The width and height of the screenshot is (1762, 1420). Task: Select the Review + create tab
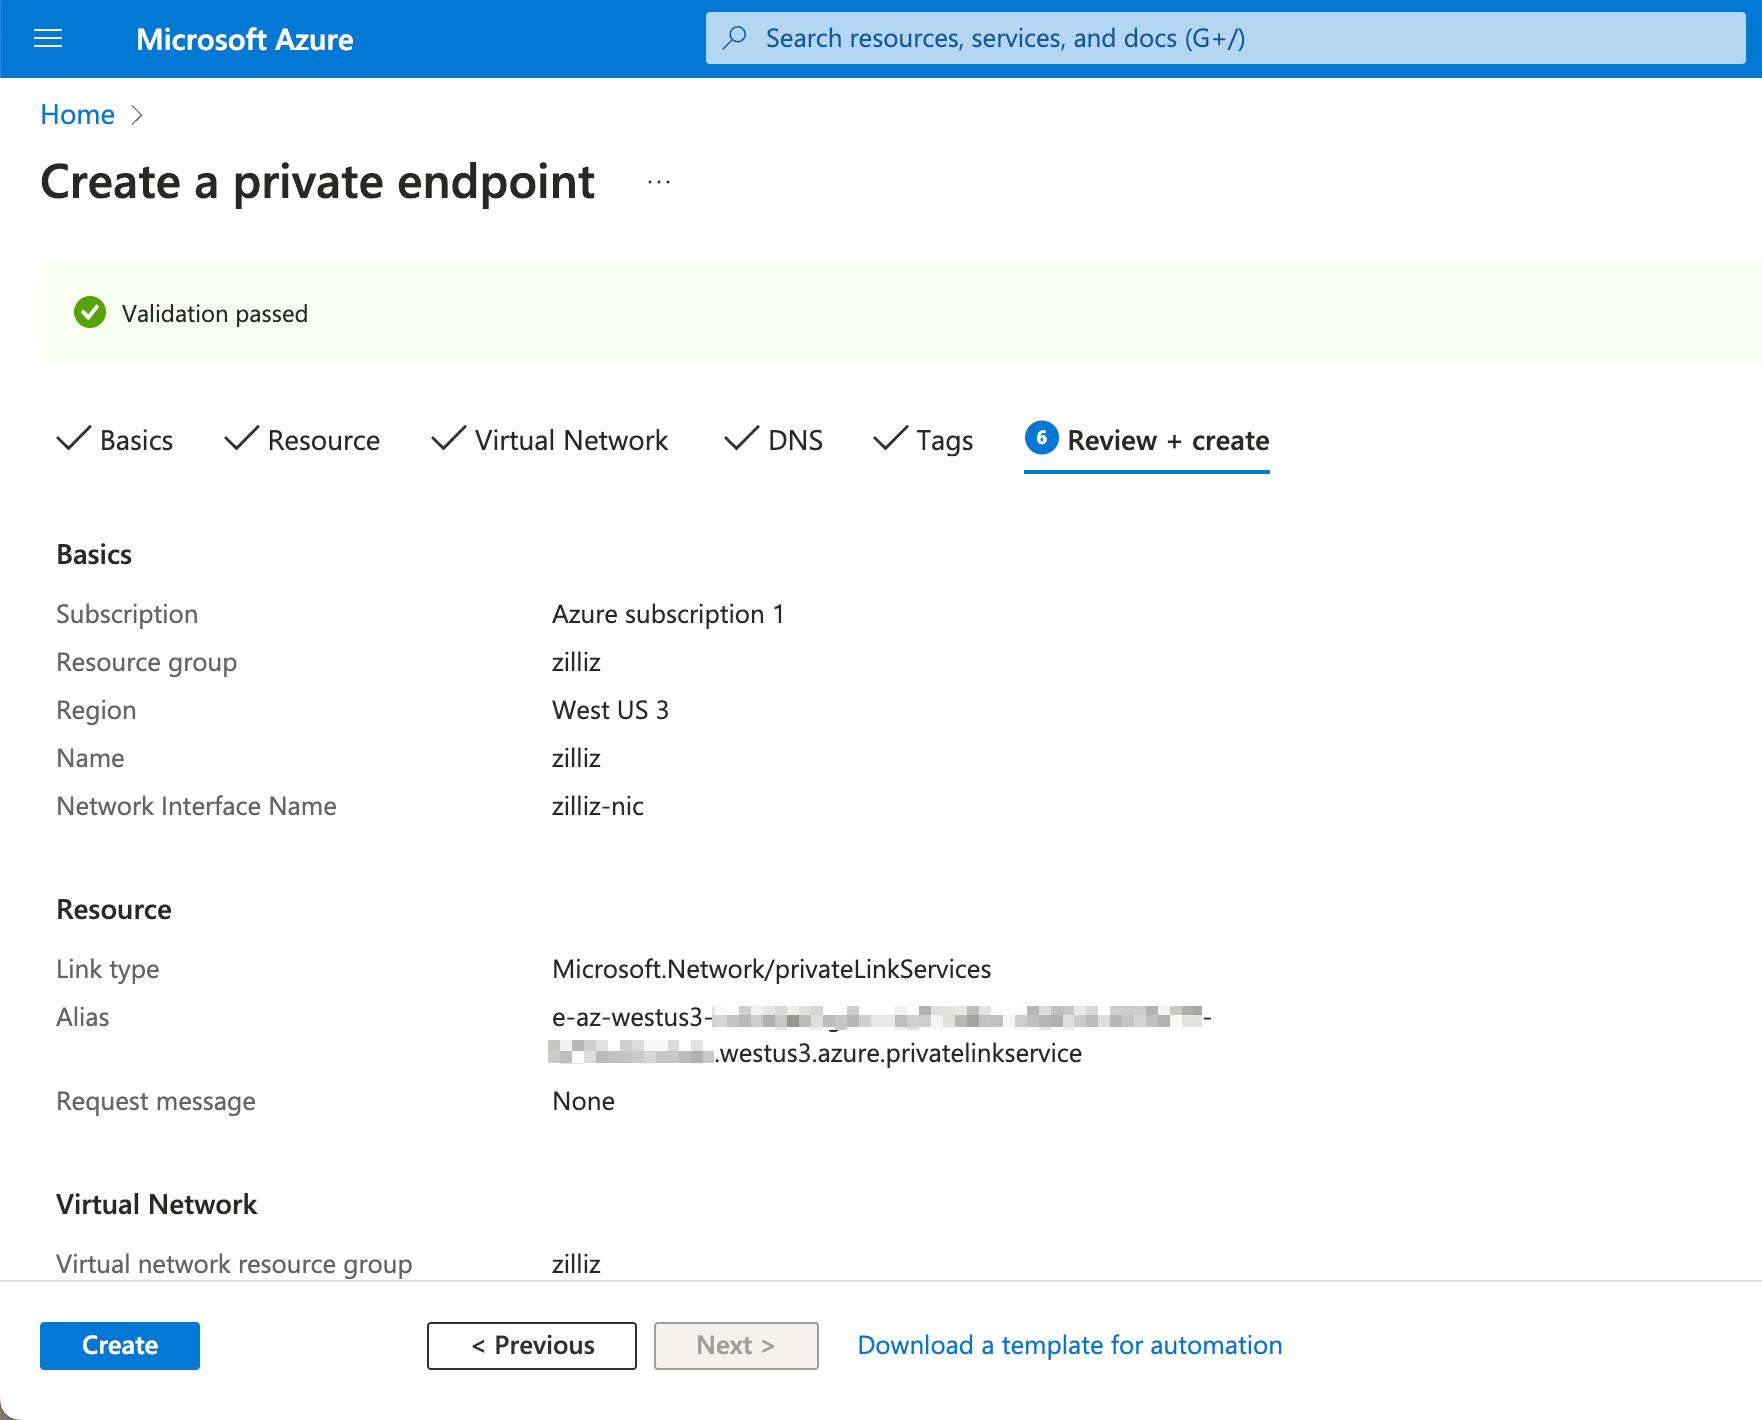click(1167, 441)
